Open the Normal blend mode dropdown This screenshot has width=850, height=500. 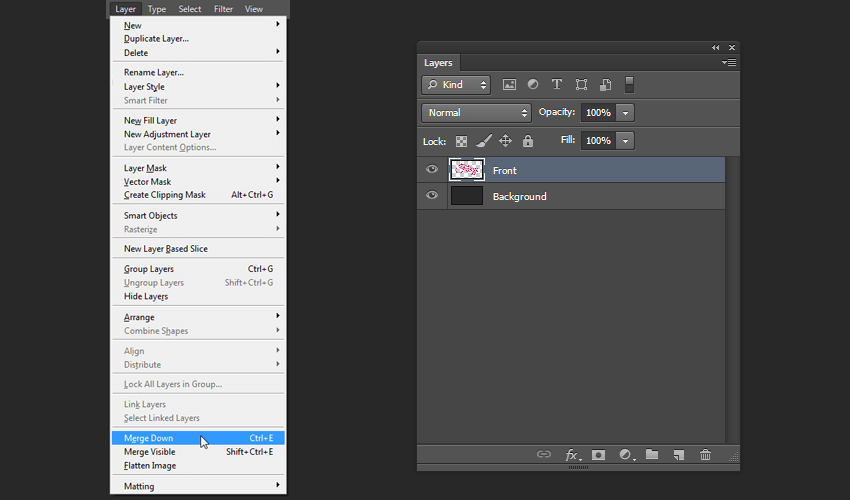(x=476, y=113)
